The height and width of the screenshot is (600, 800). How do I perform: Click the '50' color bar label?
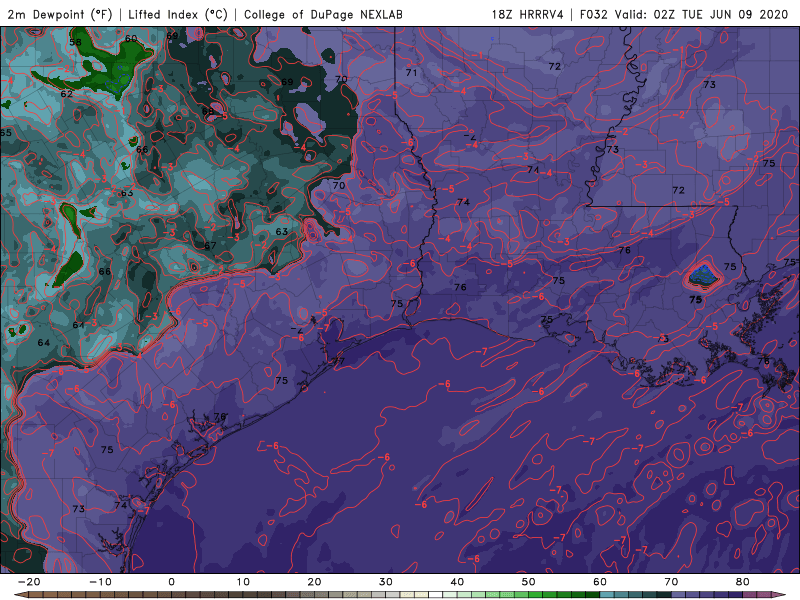(x=529, y=582)
